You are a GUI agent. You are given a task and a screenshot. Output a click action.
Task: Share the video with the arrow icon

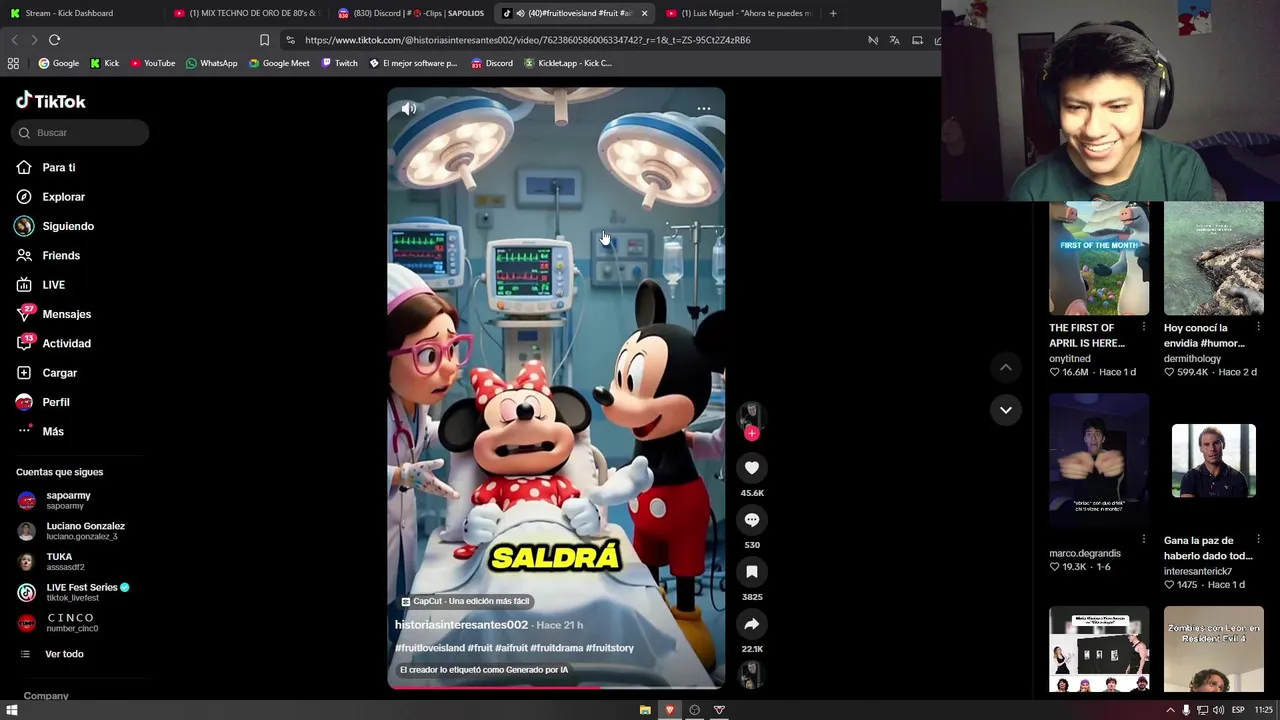(x=752, y=623)
